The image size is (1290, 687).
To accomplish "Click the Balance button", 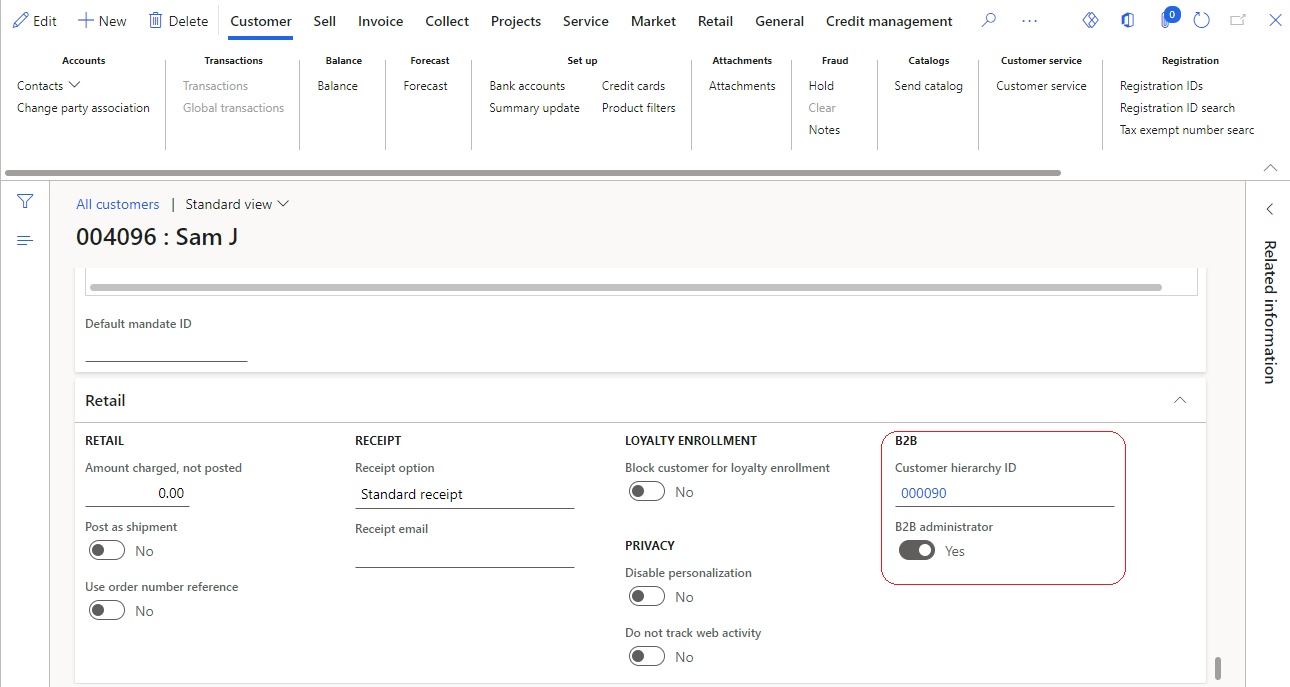I will [338, 86].
